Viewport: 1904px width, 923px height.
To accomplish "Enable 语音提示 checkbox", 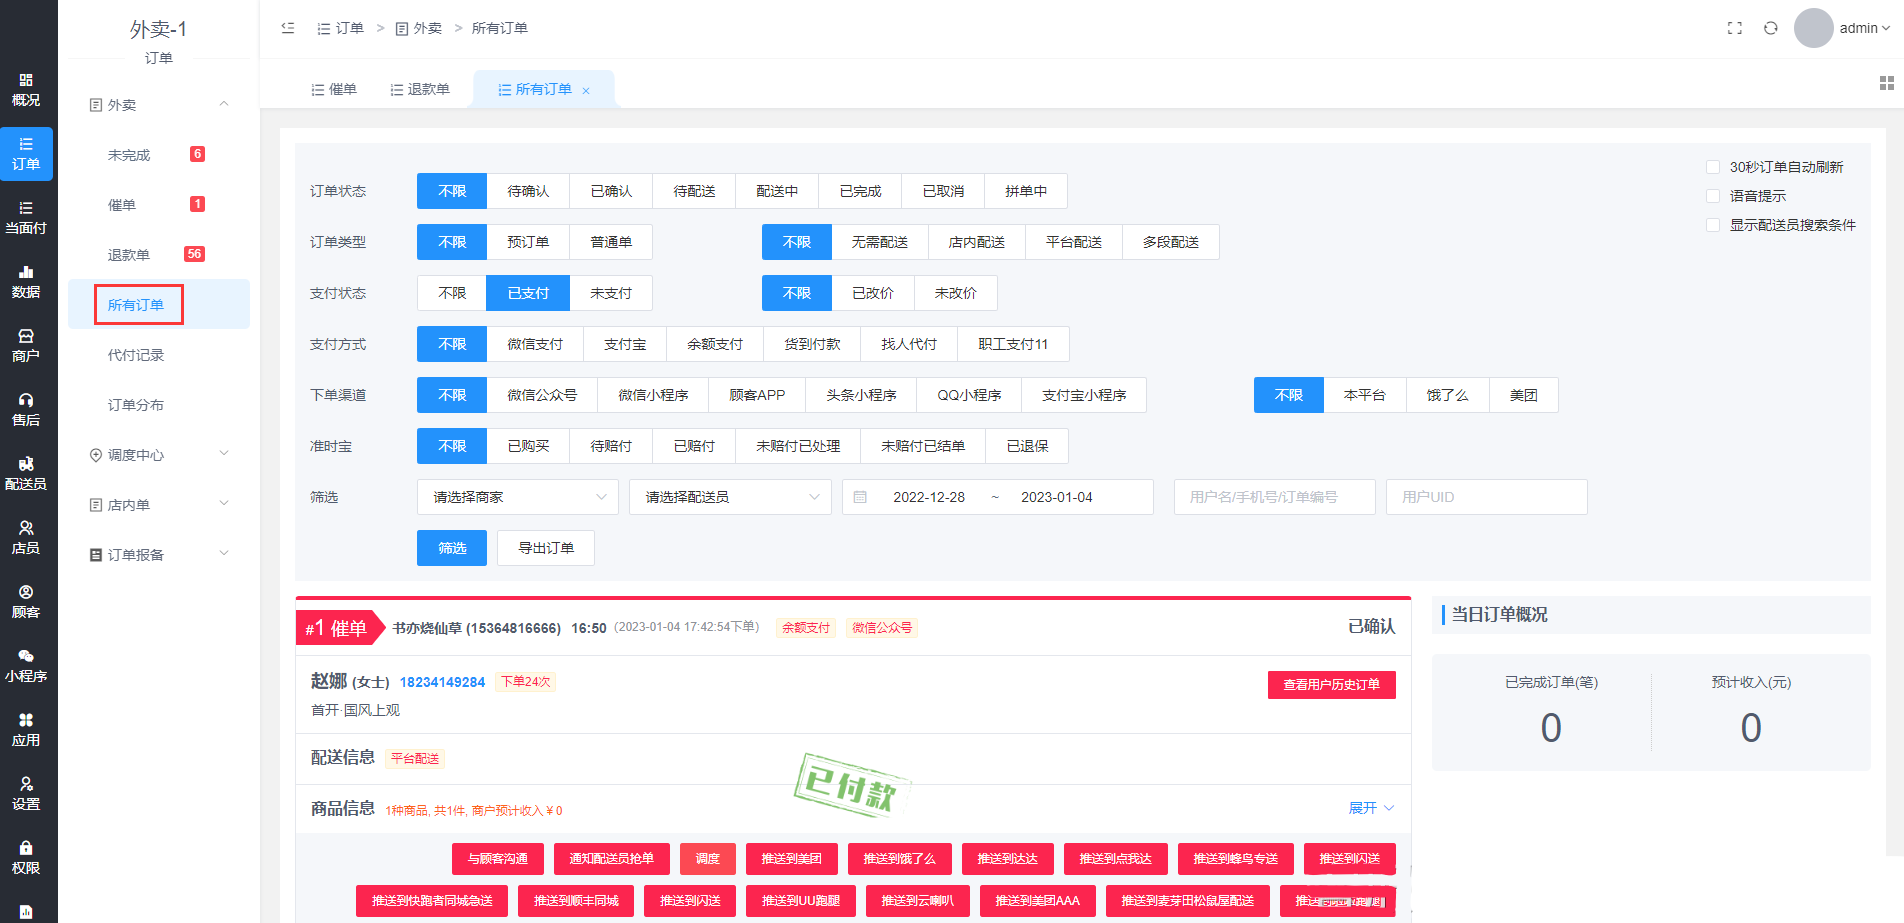I will [x=1713, y=196].
